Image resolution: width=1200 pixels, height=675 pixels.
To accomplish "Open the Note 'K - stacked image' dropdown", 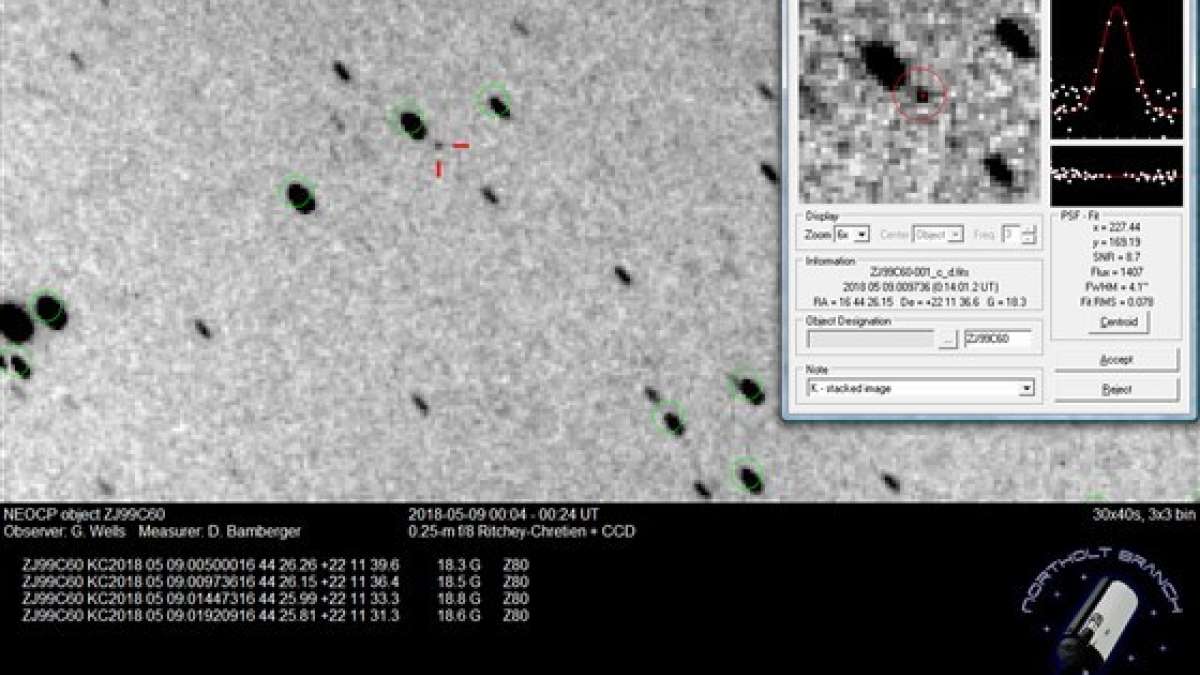I will (x=920, y=388).
